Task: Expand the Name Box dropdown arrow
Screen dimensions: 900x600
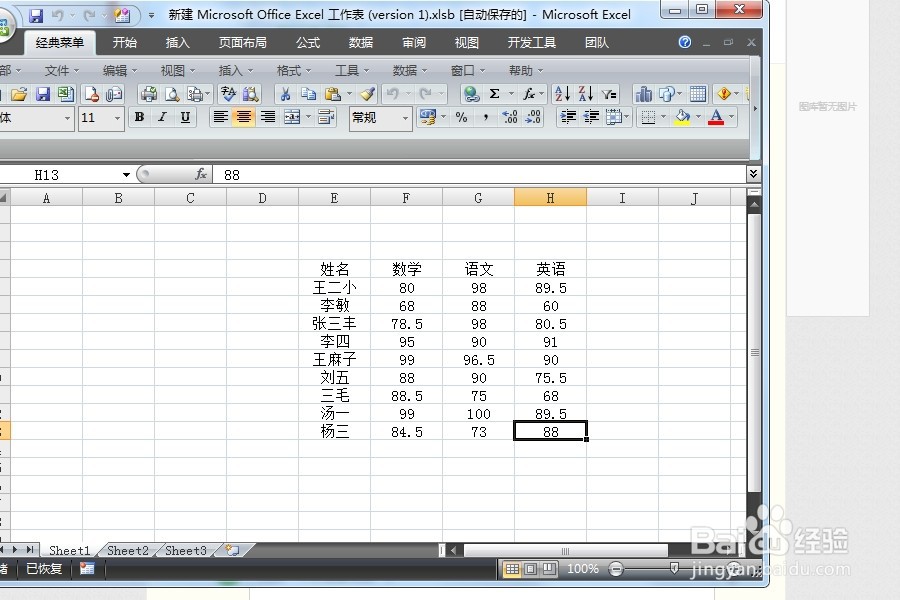Action: tap(126, 175)
